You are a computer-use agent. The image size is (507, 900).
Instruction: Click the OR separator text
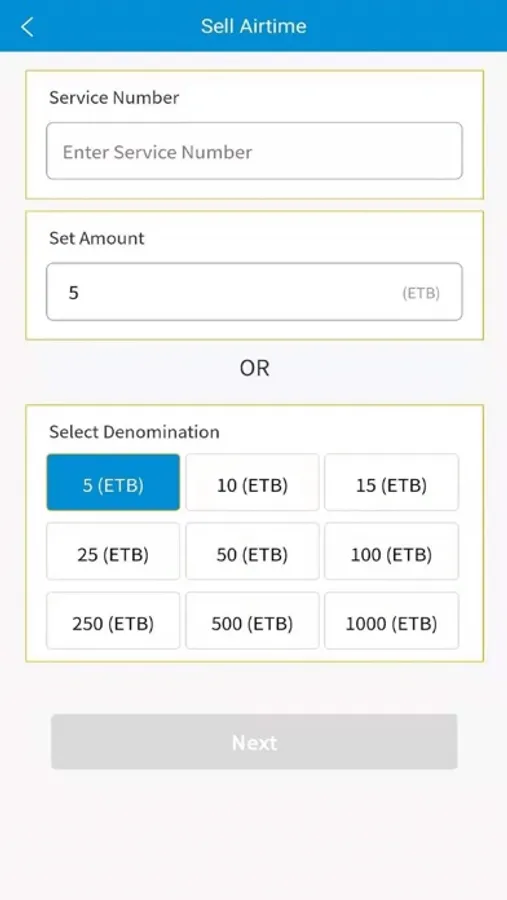(254, 368)
